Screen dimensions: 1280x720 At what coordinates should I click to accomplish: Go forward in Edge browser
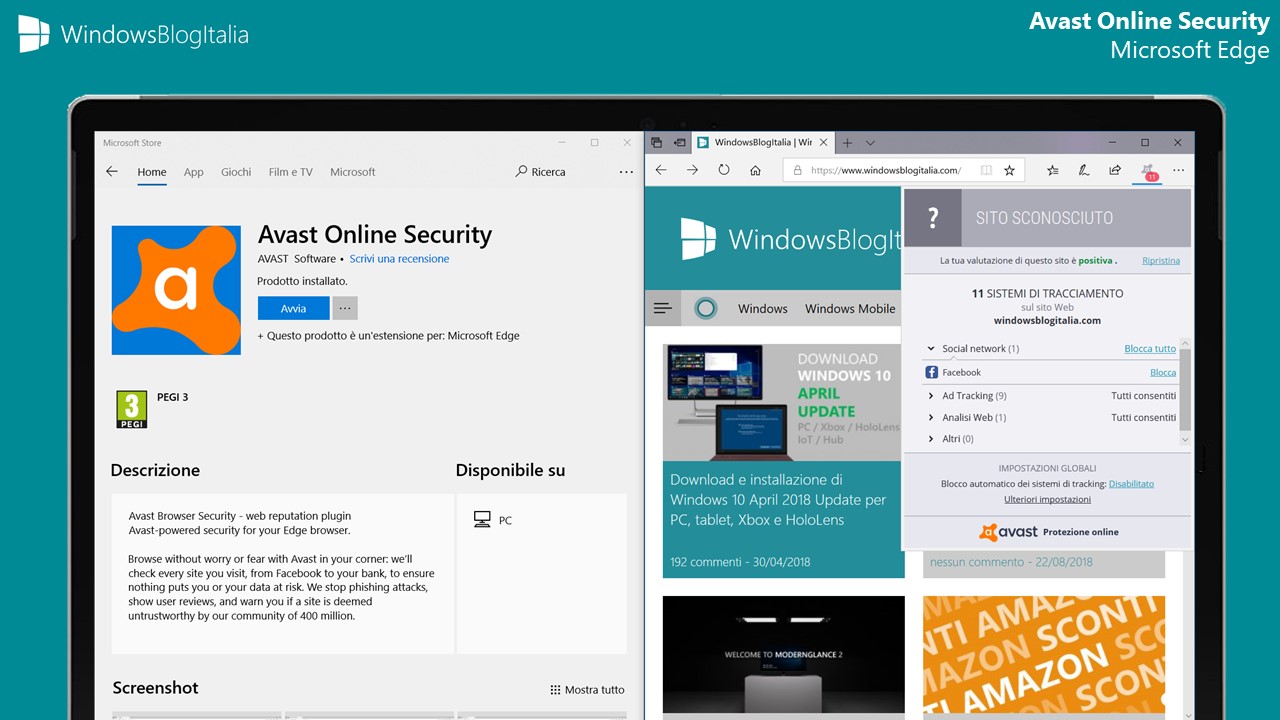point(692,171)
